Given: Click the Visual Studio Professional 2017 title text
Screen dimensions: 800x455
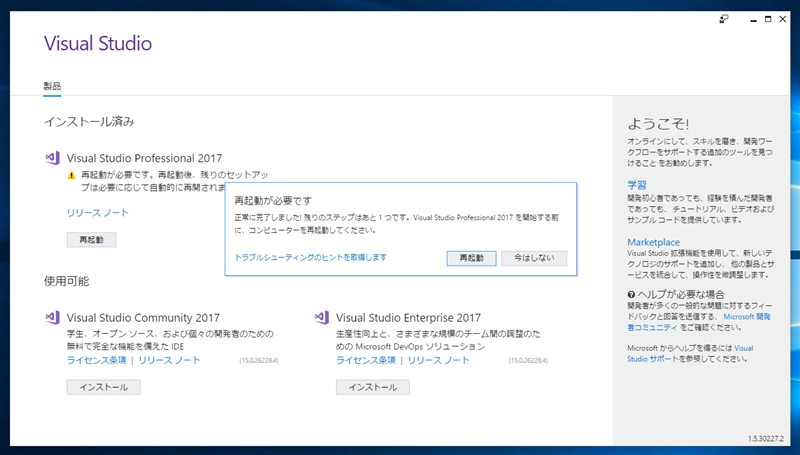Looking at the screenshot, I should [144, 158].
